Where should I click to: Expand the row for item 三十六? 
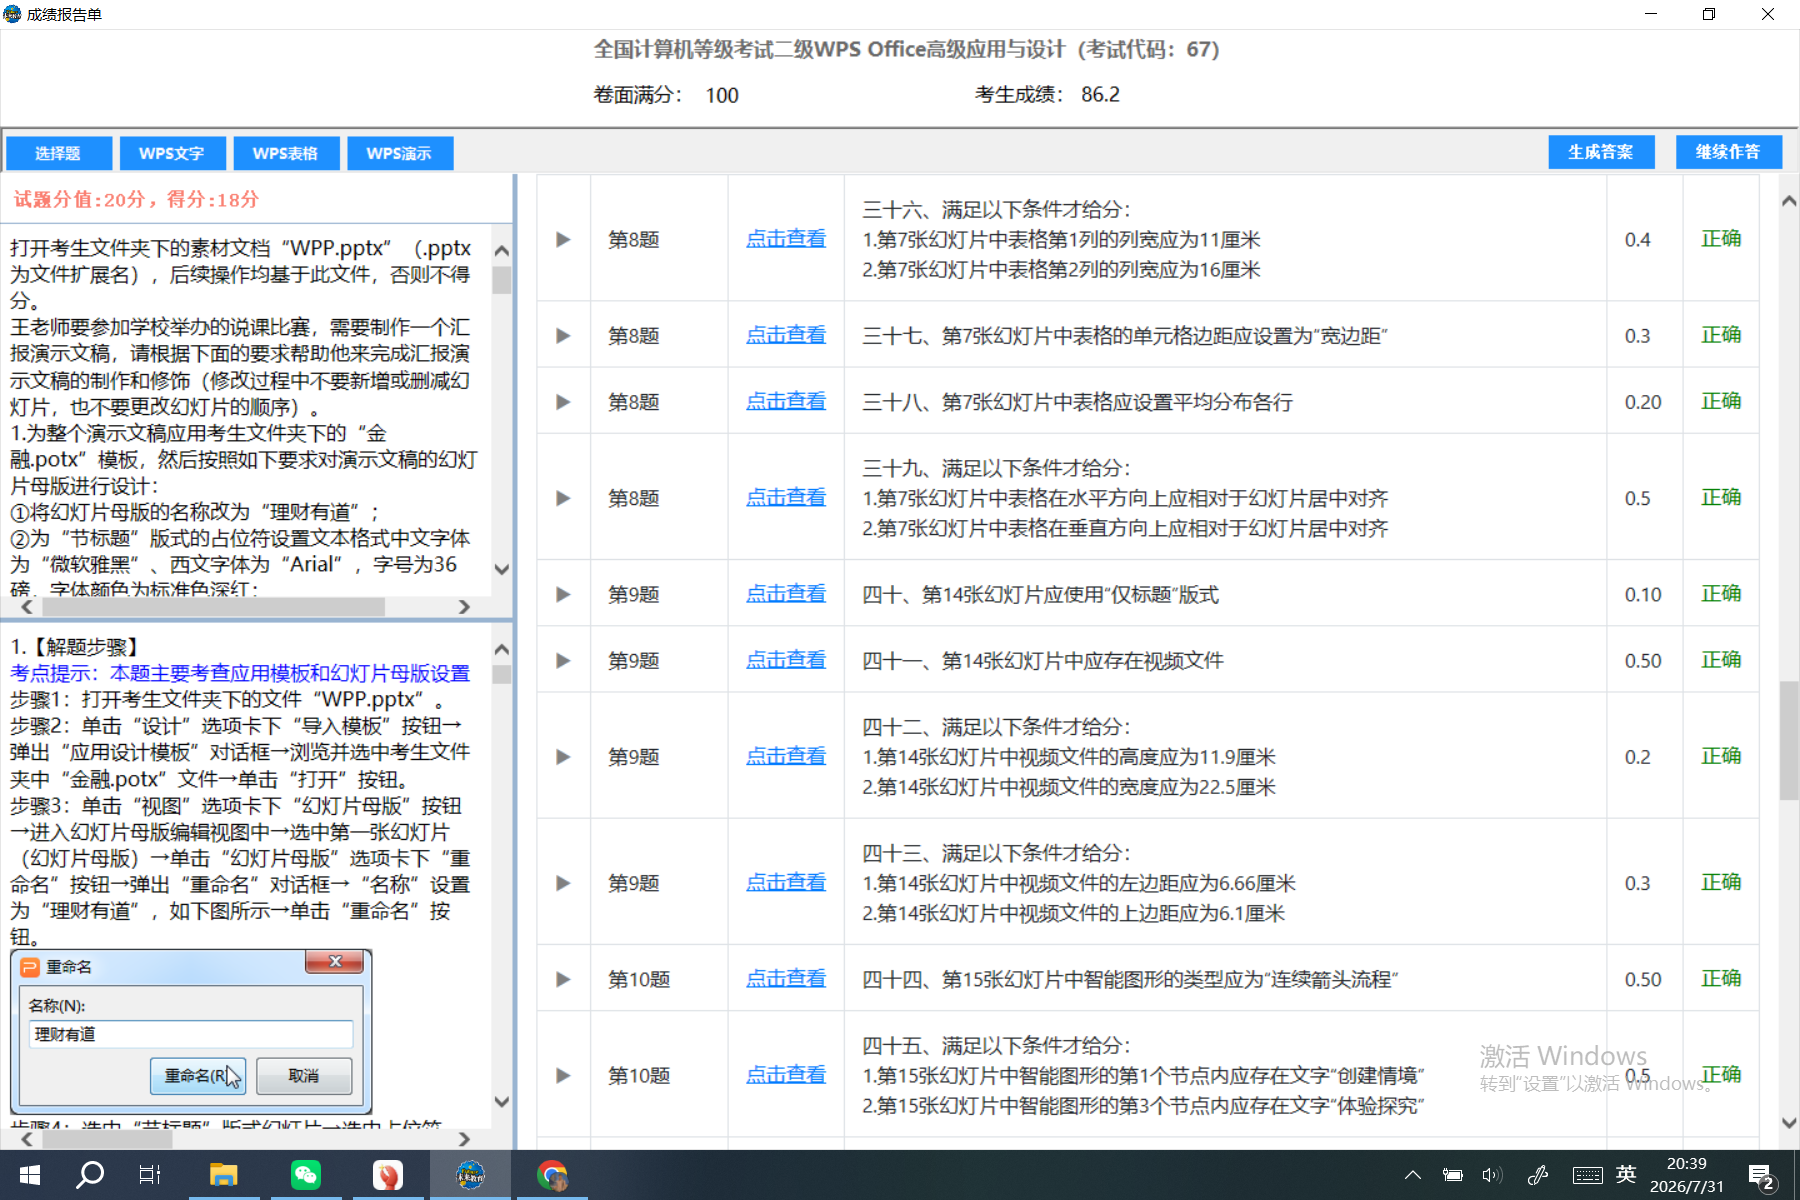563,239
